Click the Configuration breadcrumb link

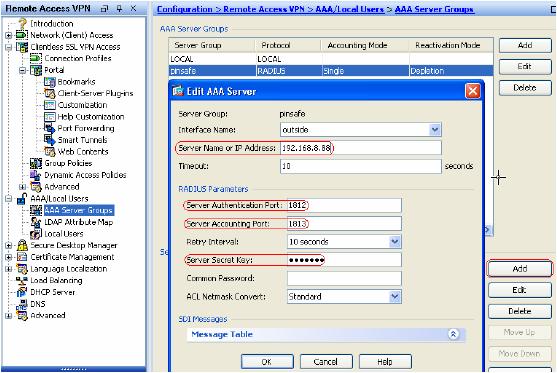tap(184, 9)
